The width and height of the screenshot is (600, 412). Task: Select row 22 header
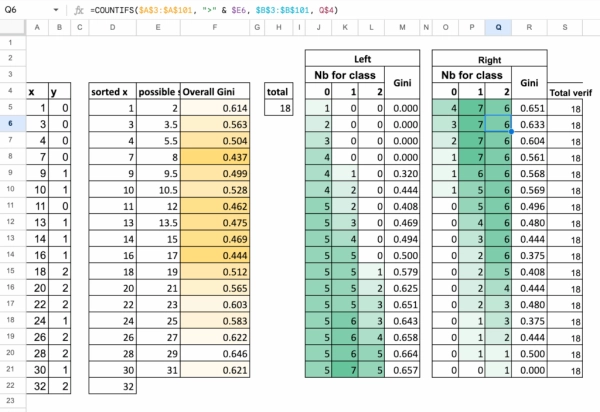(x=10, y=384)
